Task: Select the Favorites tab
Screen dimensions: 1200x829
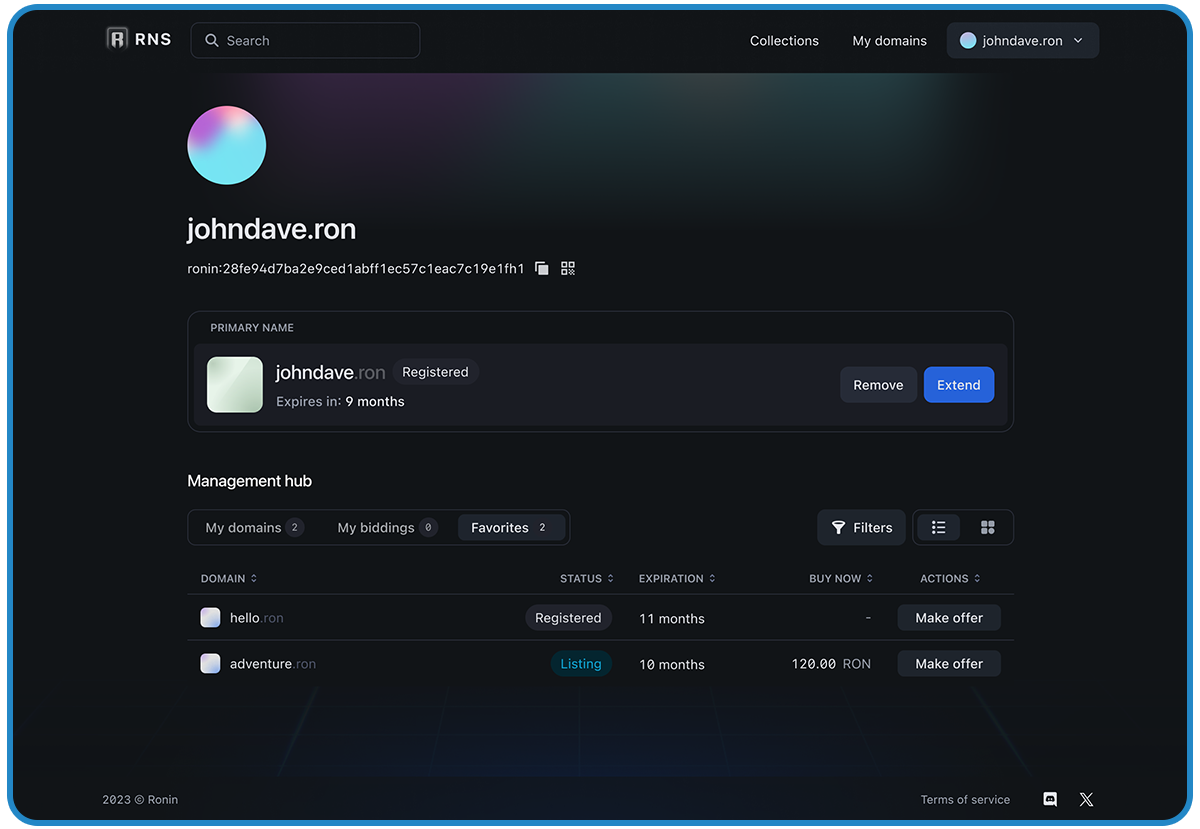Action: coord(511,528)
